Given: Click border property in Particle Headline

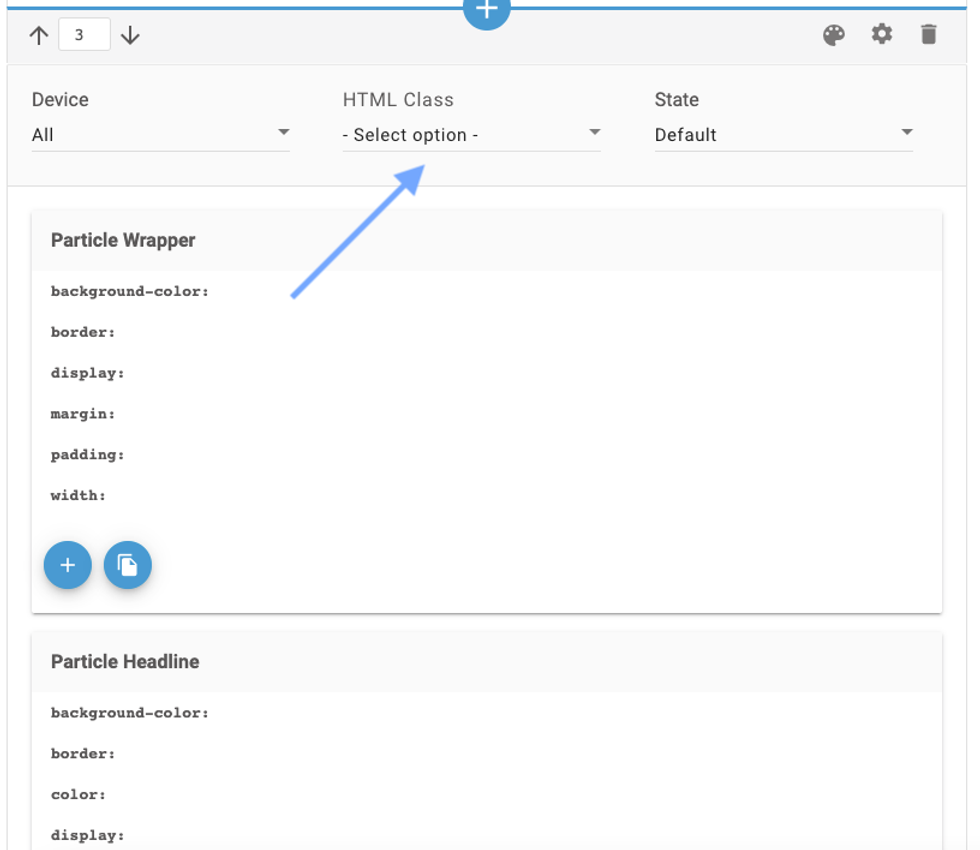Looking at the screenshot, I should coord(83,754).
